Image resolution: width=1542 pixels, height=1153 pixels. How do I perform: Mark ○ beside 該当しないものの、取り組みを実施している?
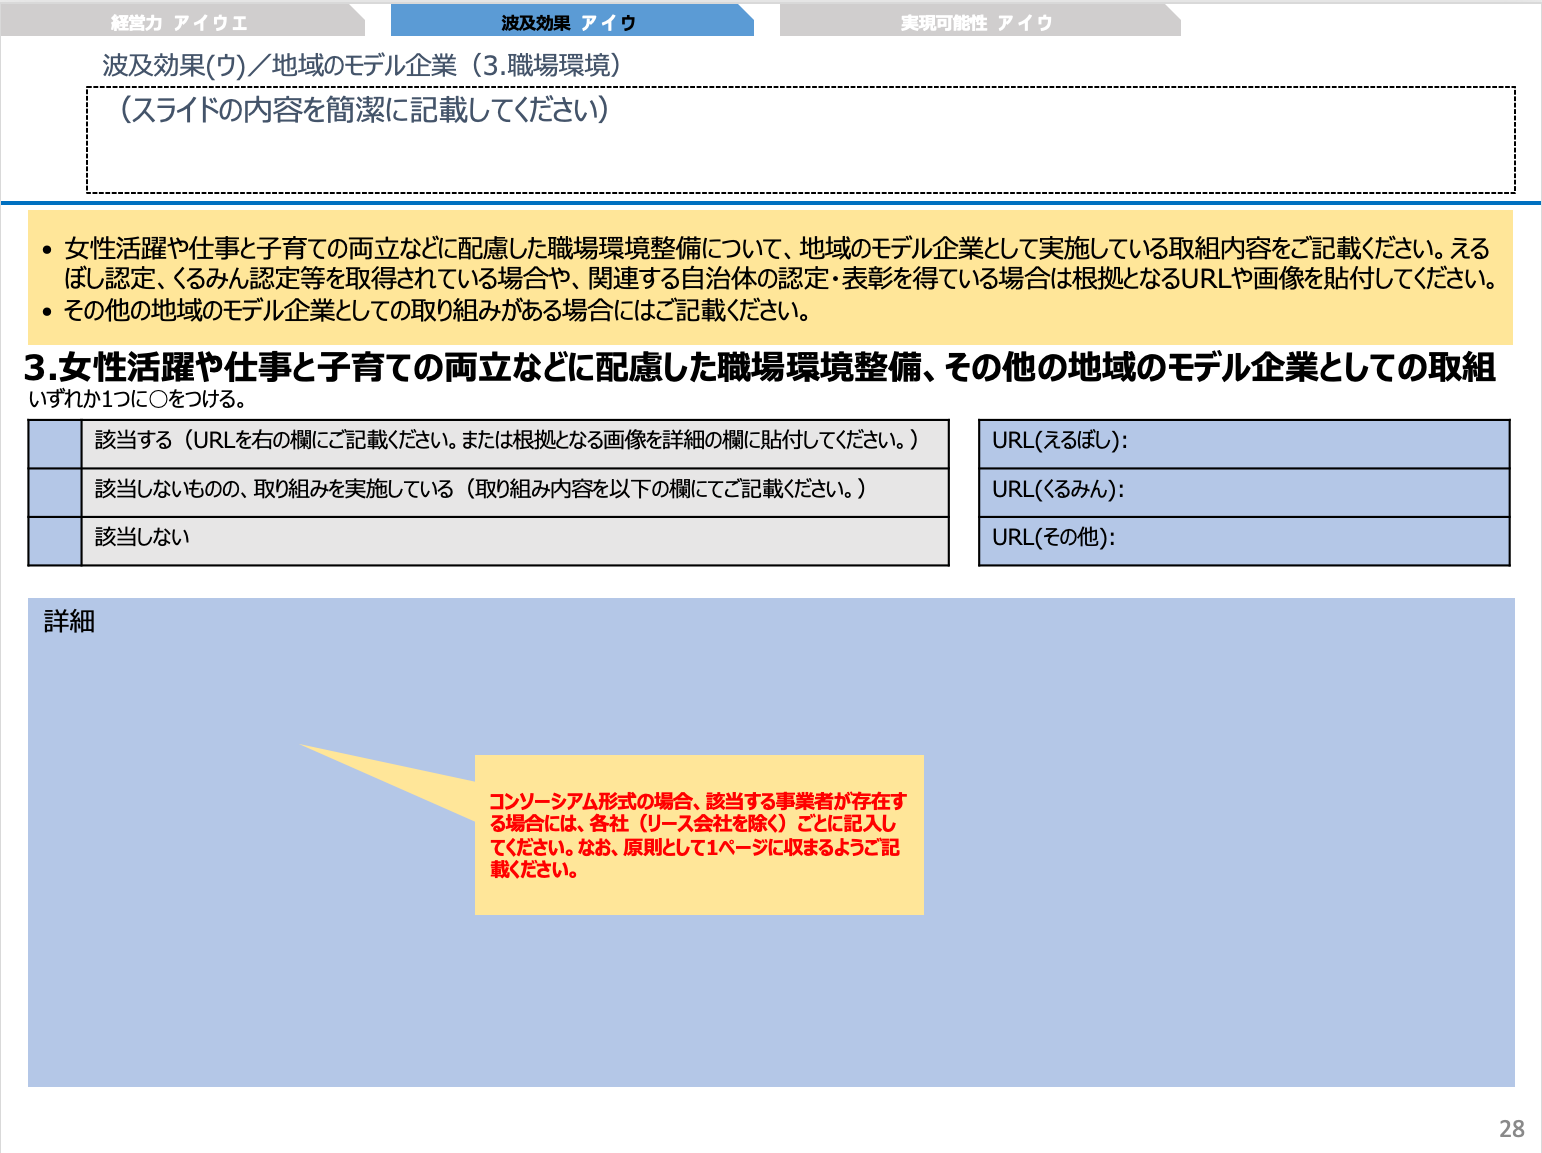click(x=55, y=493)
